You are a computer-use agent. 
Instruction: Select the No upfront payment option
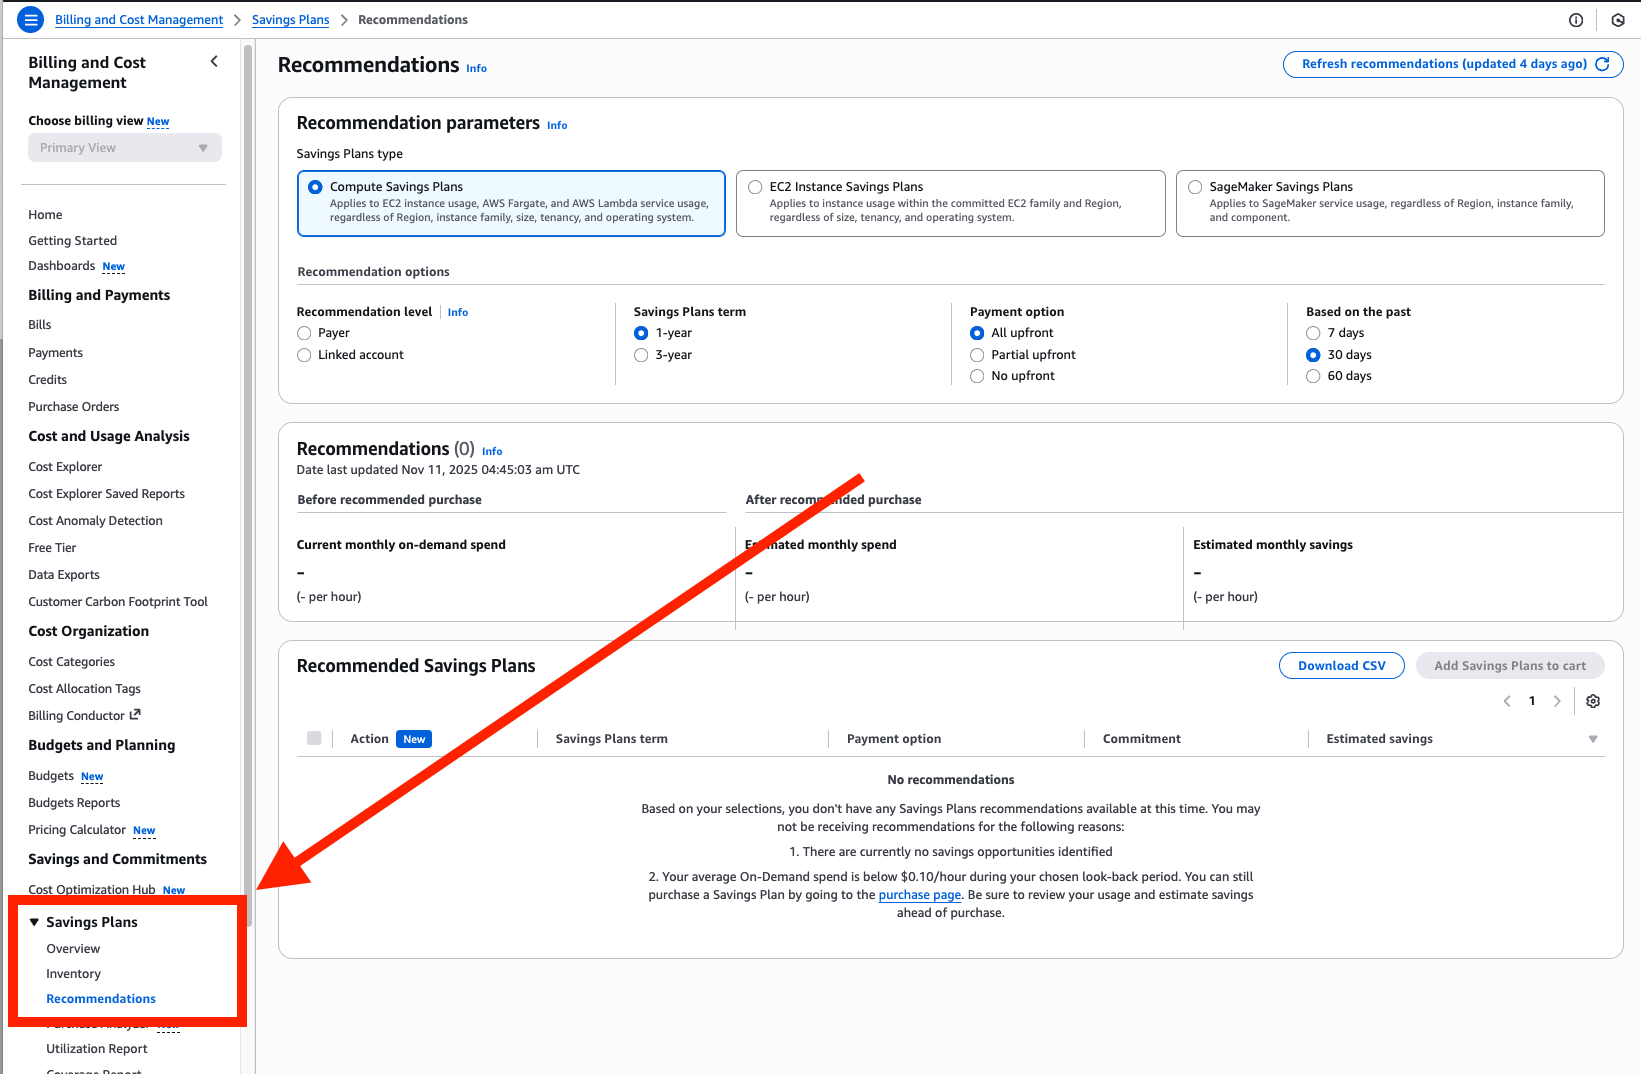tap(977, 375)
